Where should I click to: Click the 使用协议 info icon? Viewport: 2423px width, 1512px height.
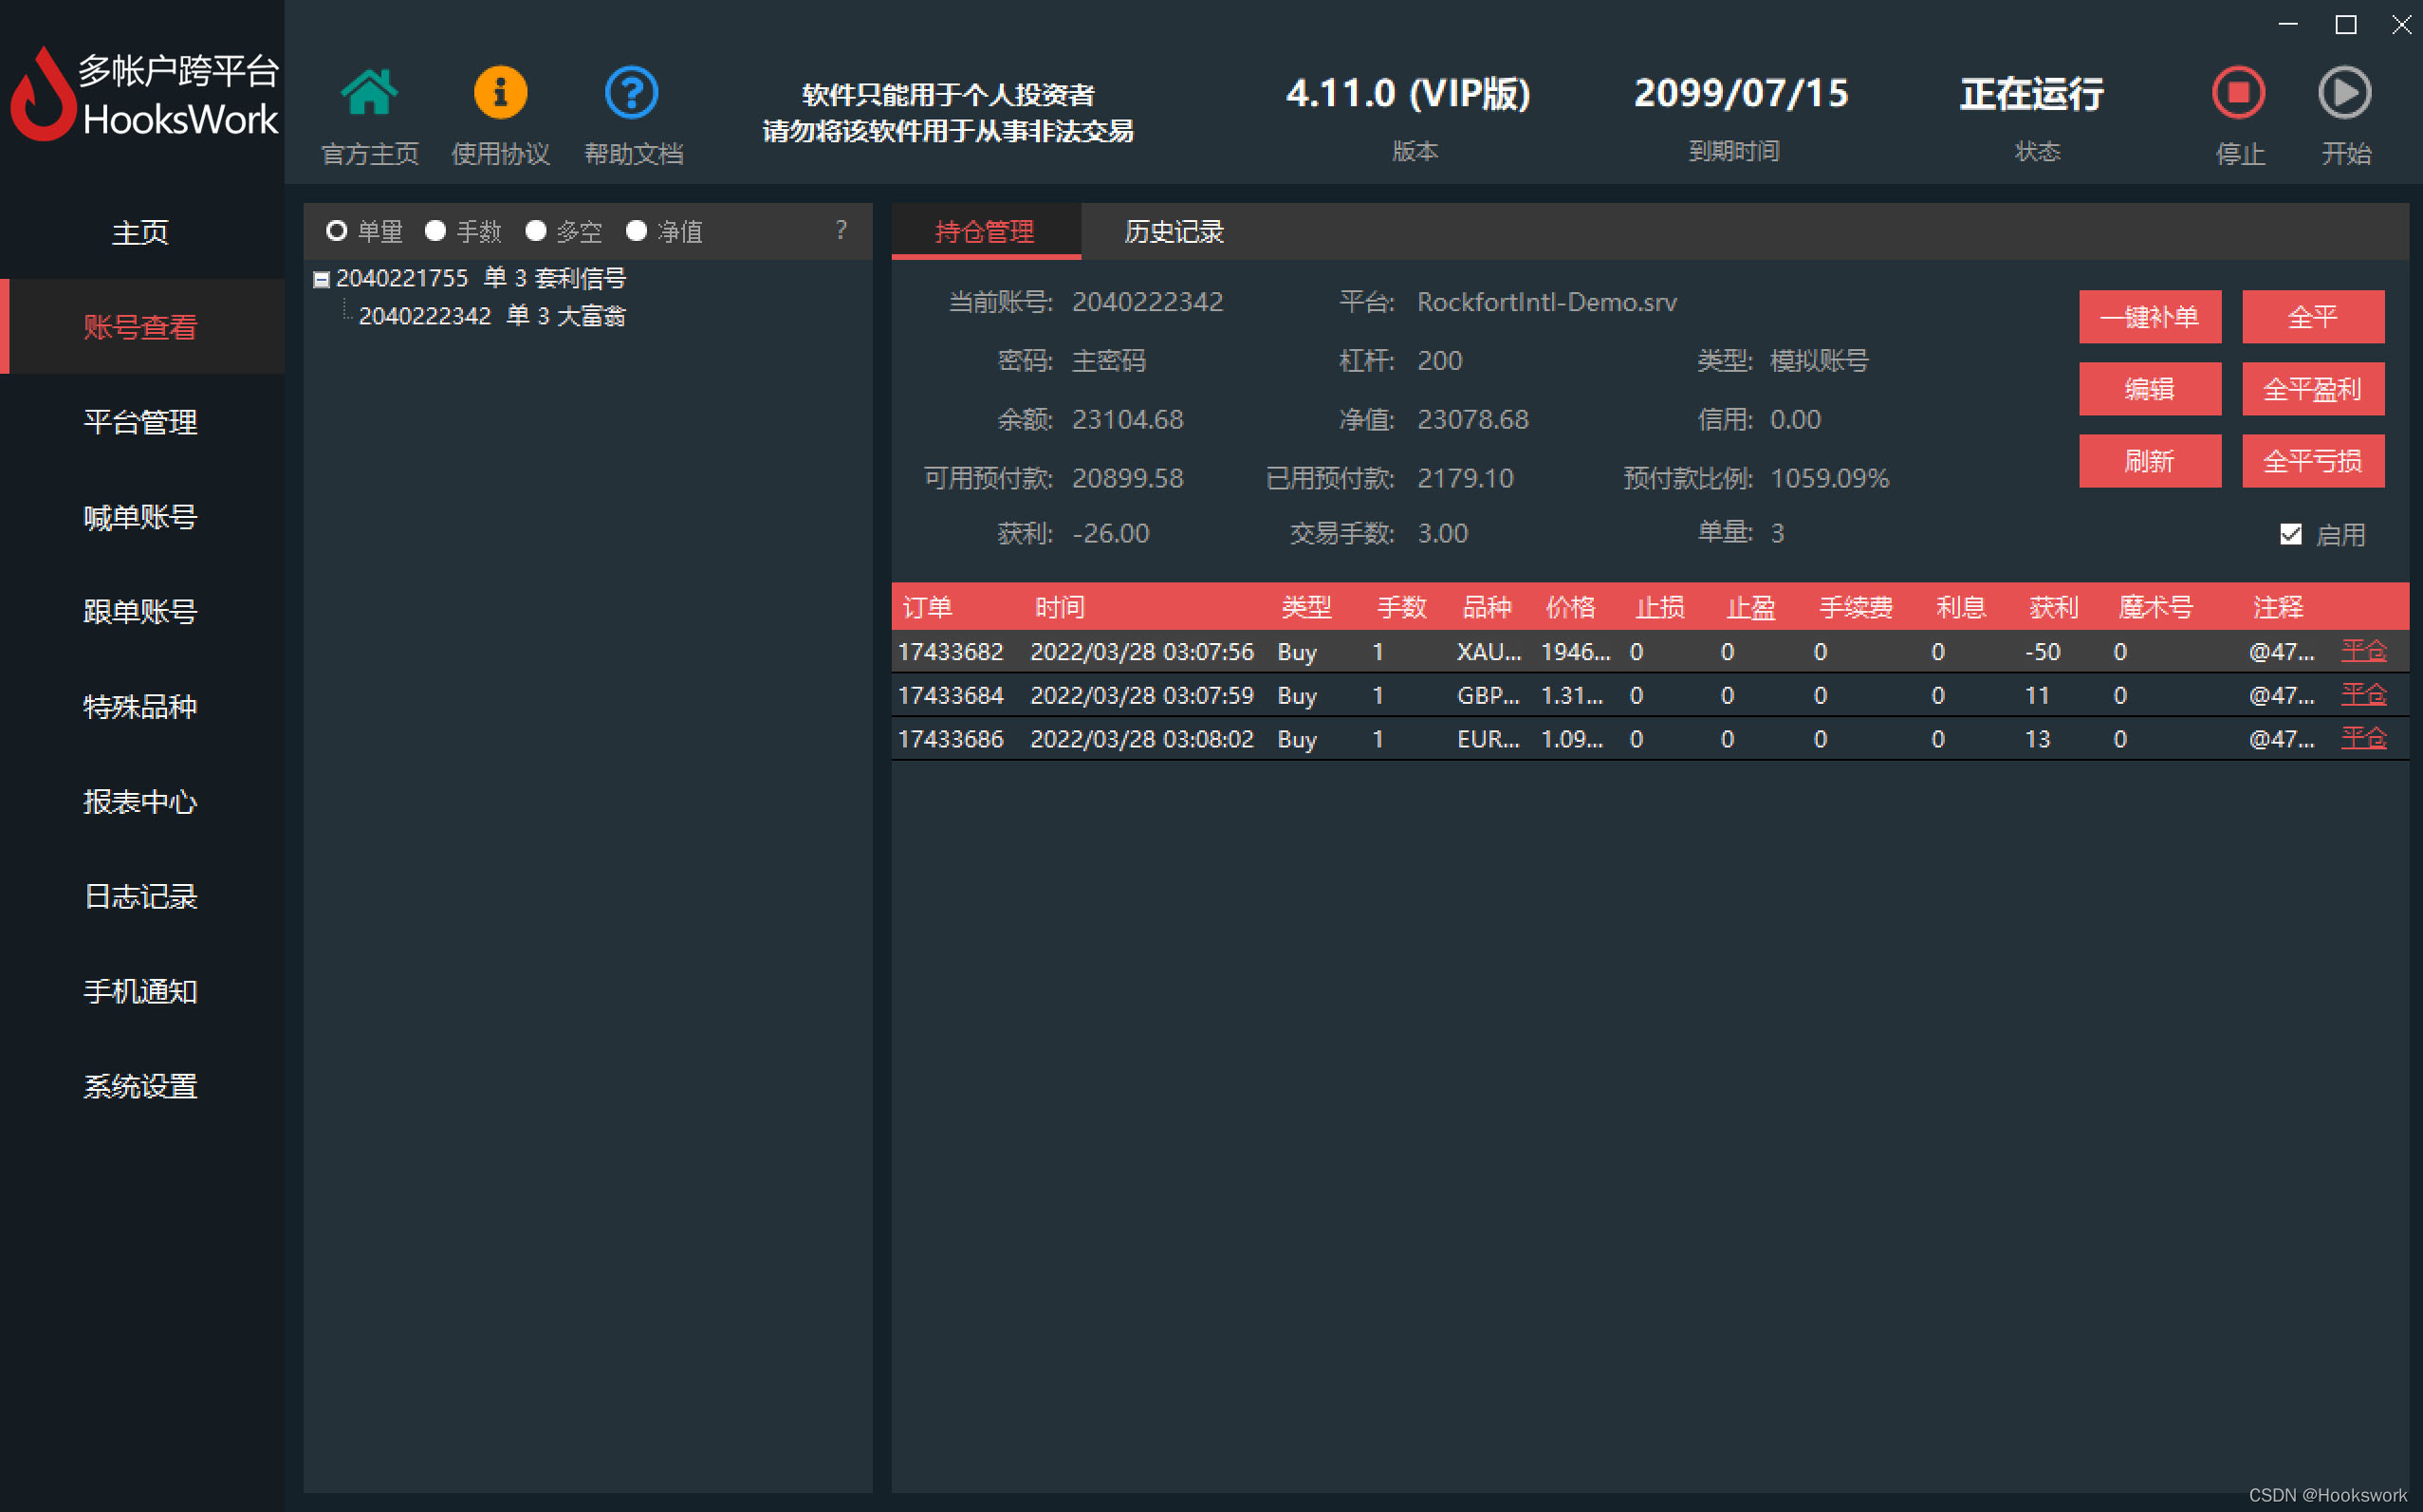pos(500,93)
